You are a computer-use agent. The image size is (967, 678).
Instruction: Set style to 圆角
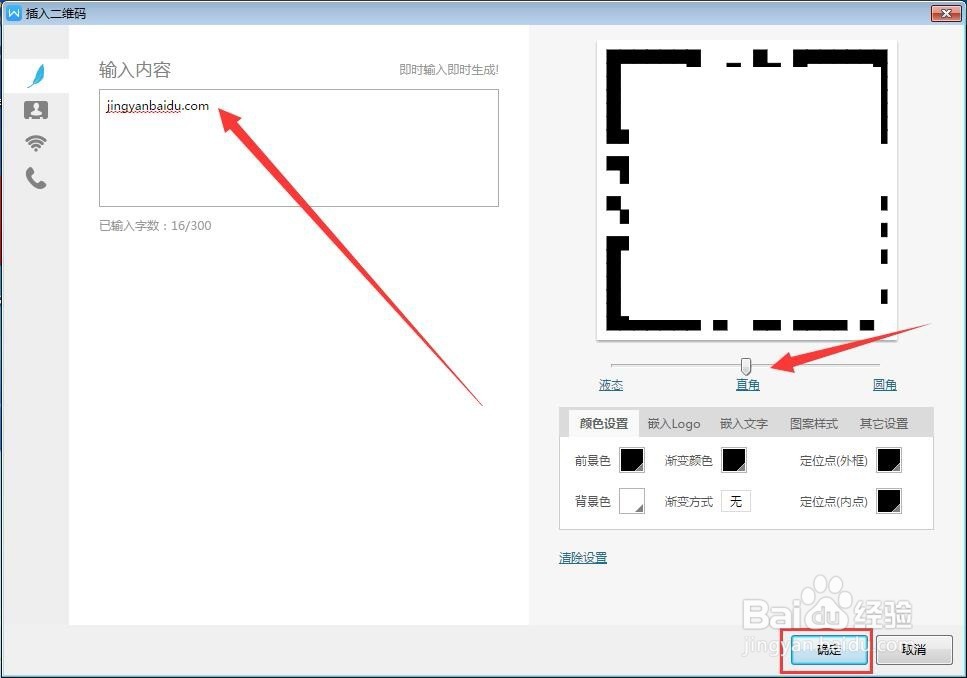tap(884, 385)
